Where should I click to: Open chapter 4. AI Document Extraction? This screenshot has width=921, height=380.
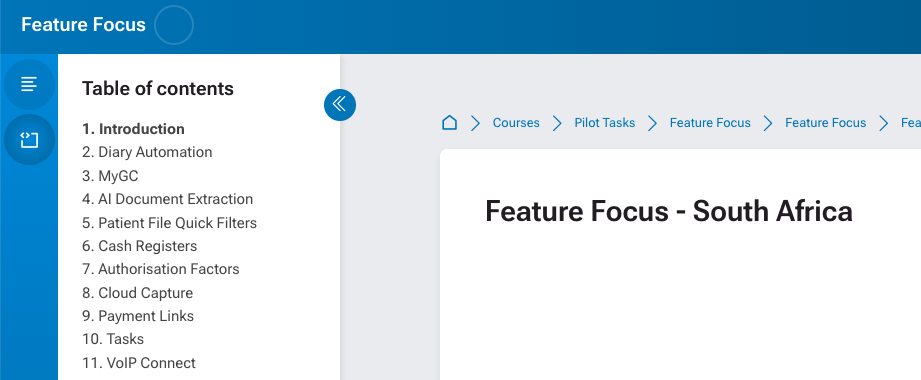[167, 199]
